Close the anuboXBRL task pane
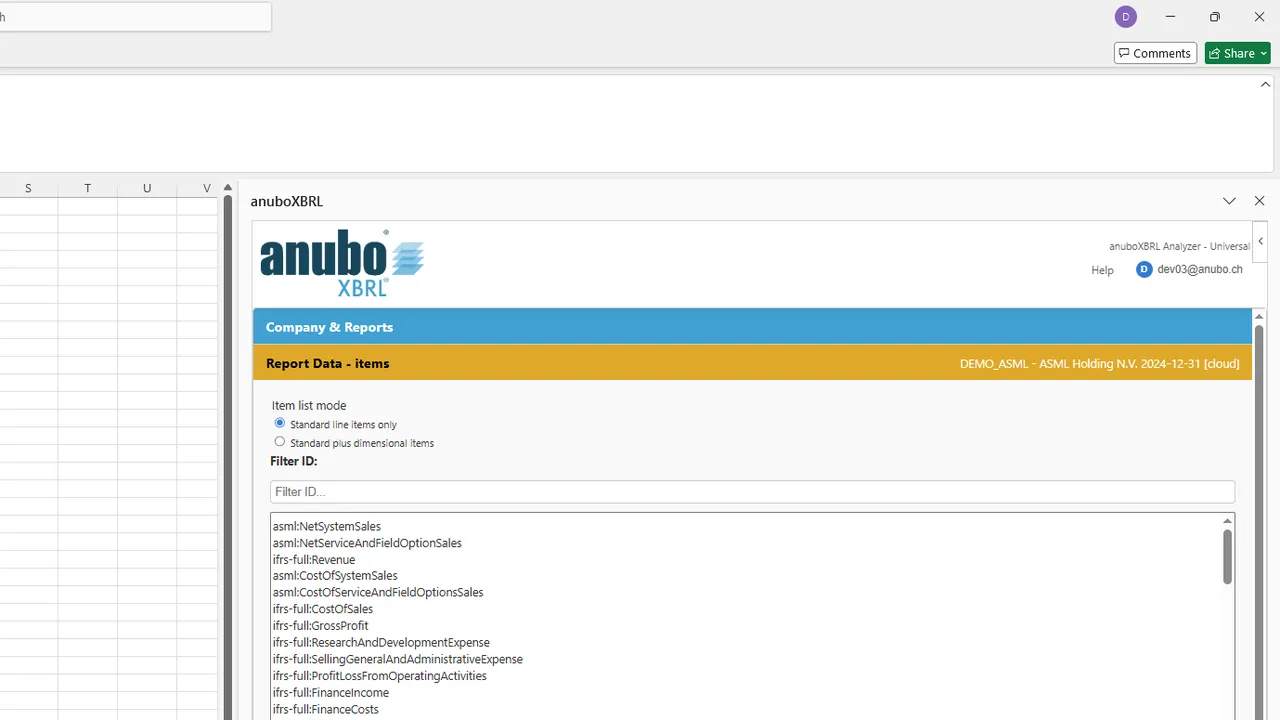 coord(1259,201)
